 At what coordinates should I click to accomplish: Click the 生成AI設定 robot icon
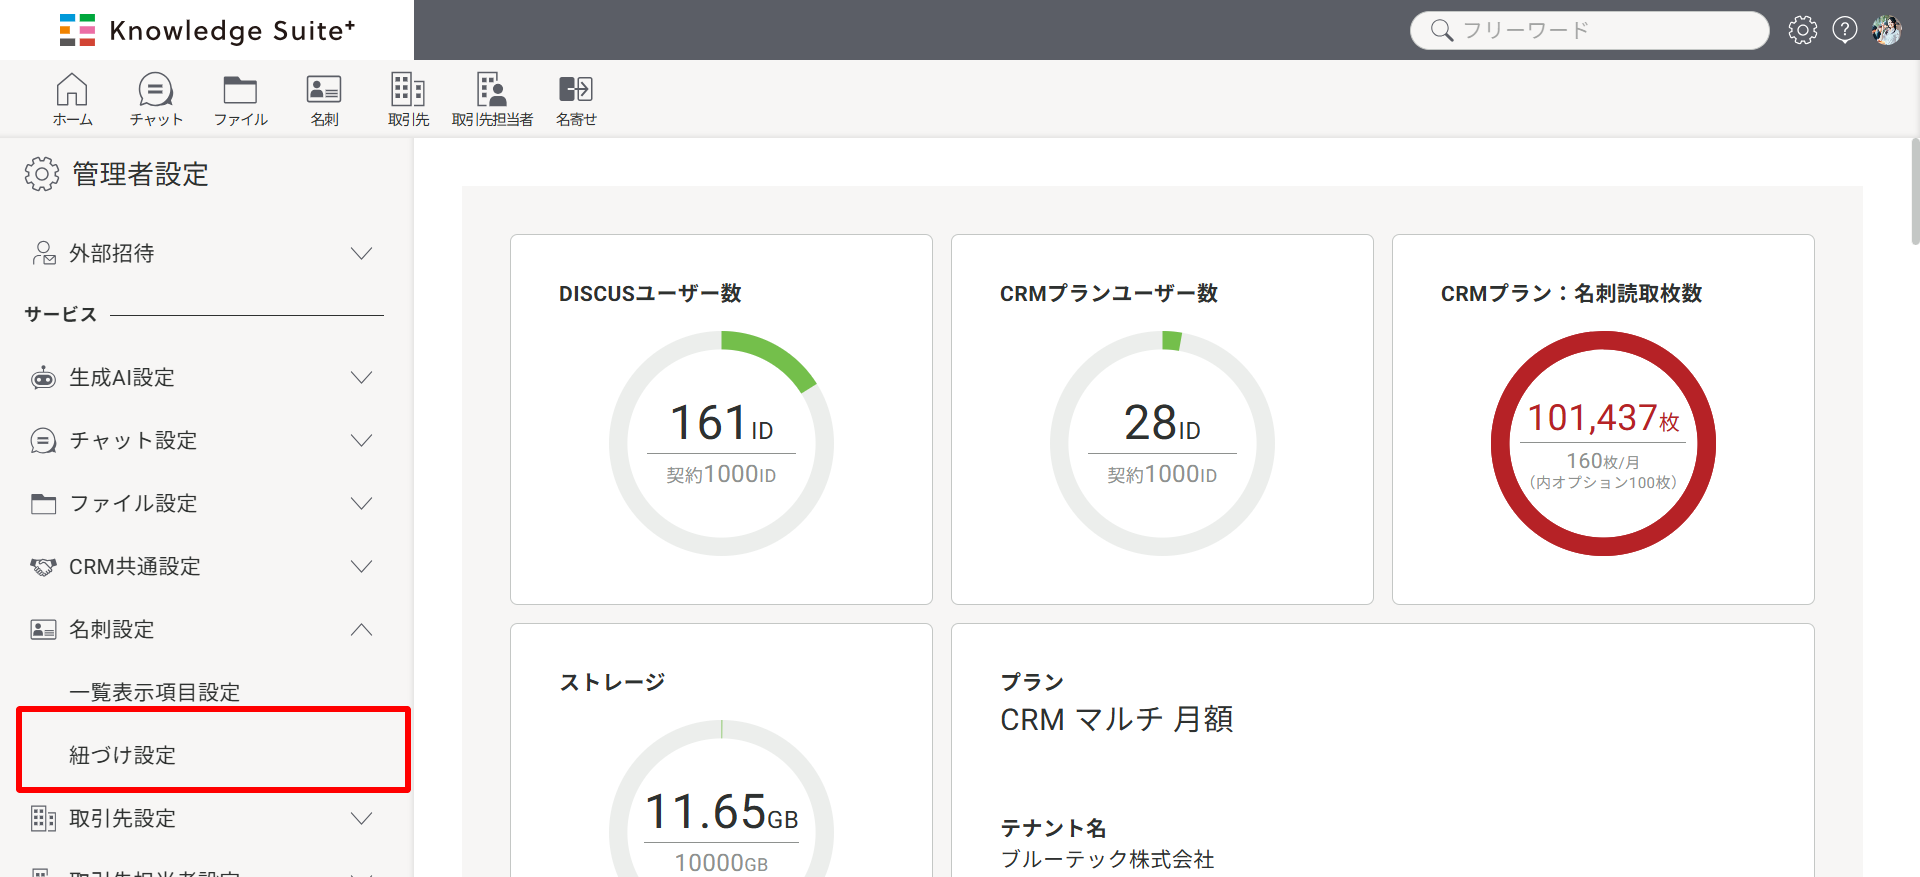(43, 378)
